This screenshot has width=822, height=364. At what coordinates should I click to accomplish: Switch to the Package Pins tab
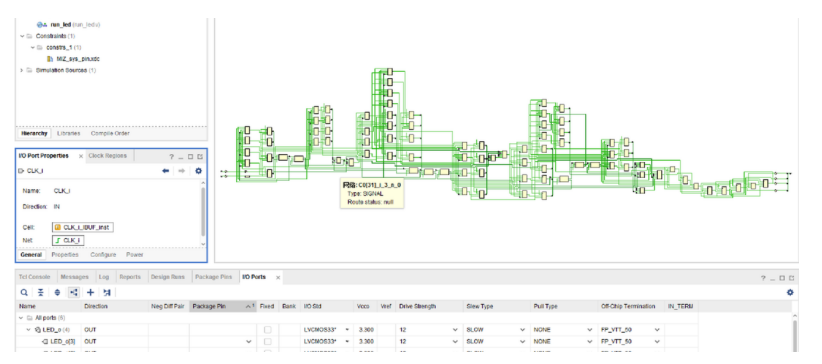point(213,277)
